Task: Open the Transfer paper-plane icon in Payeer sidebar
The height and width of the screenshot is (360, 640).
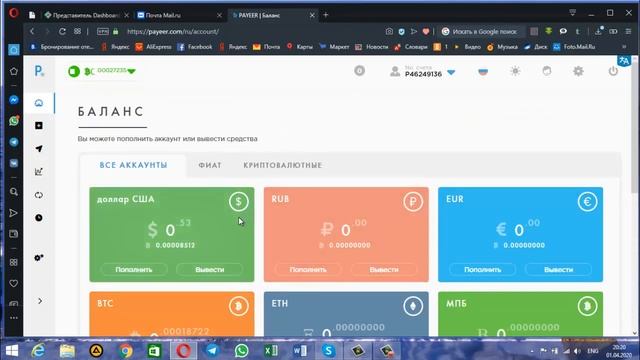Action: pyautogui.click(x=39, y=149)
